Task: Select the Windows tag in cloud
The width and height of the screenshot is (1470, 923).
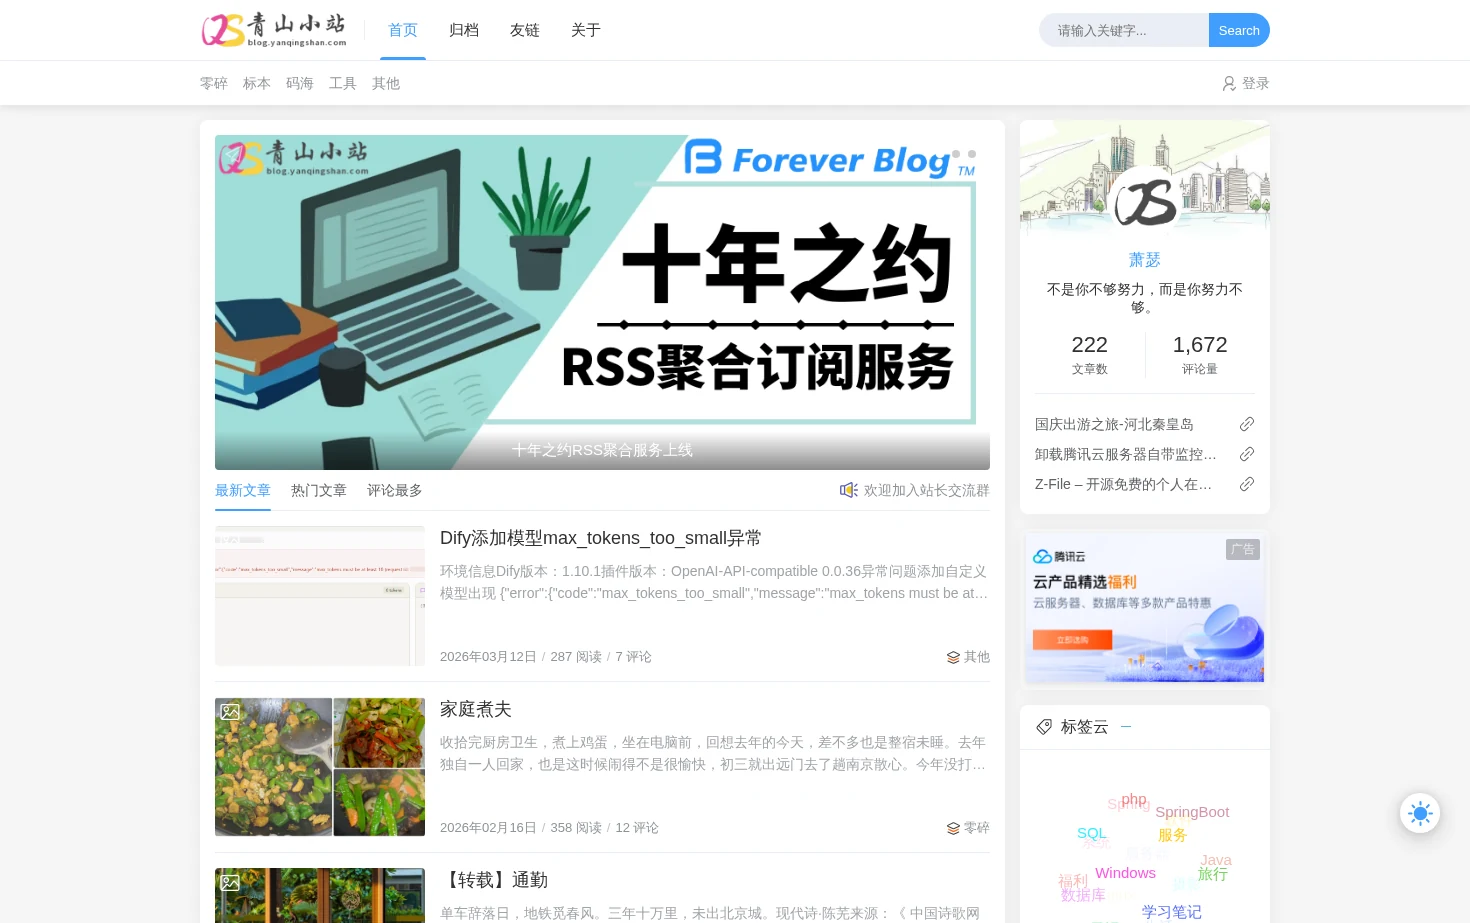Action: tap(1125, 873)
